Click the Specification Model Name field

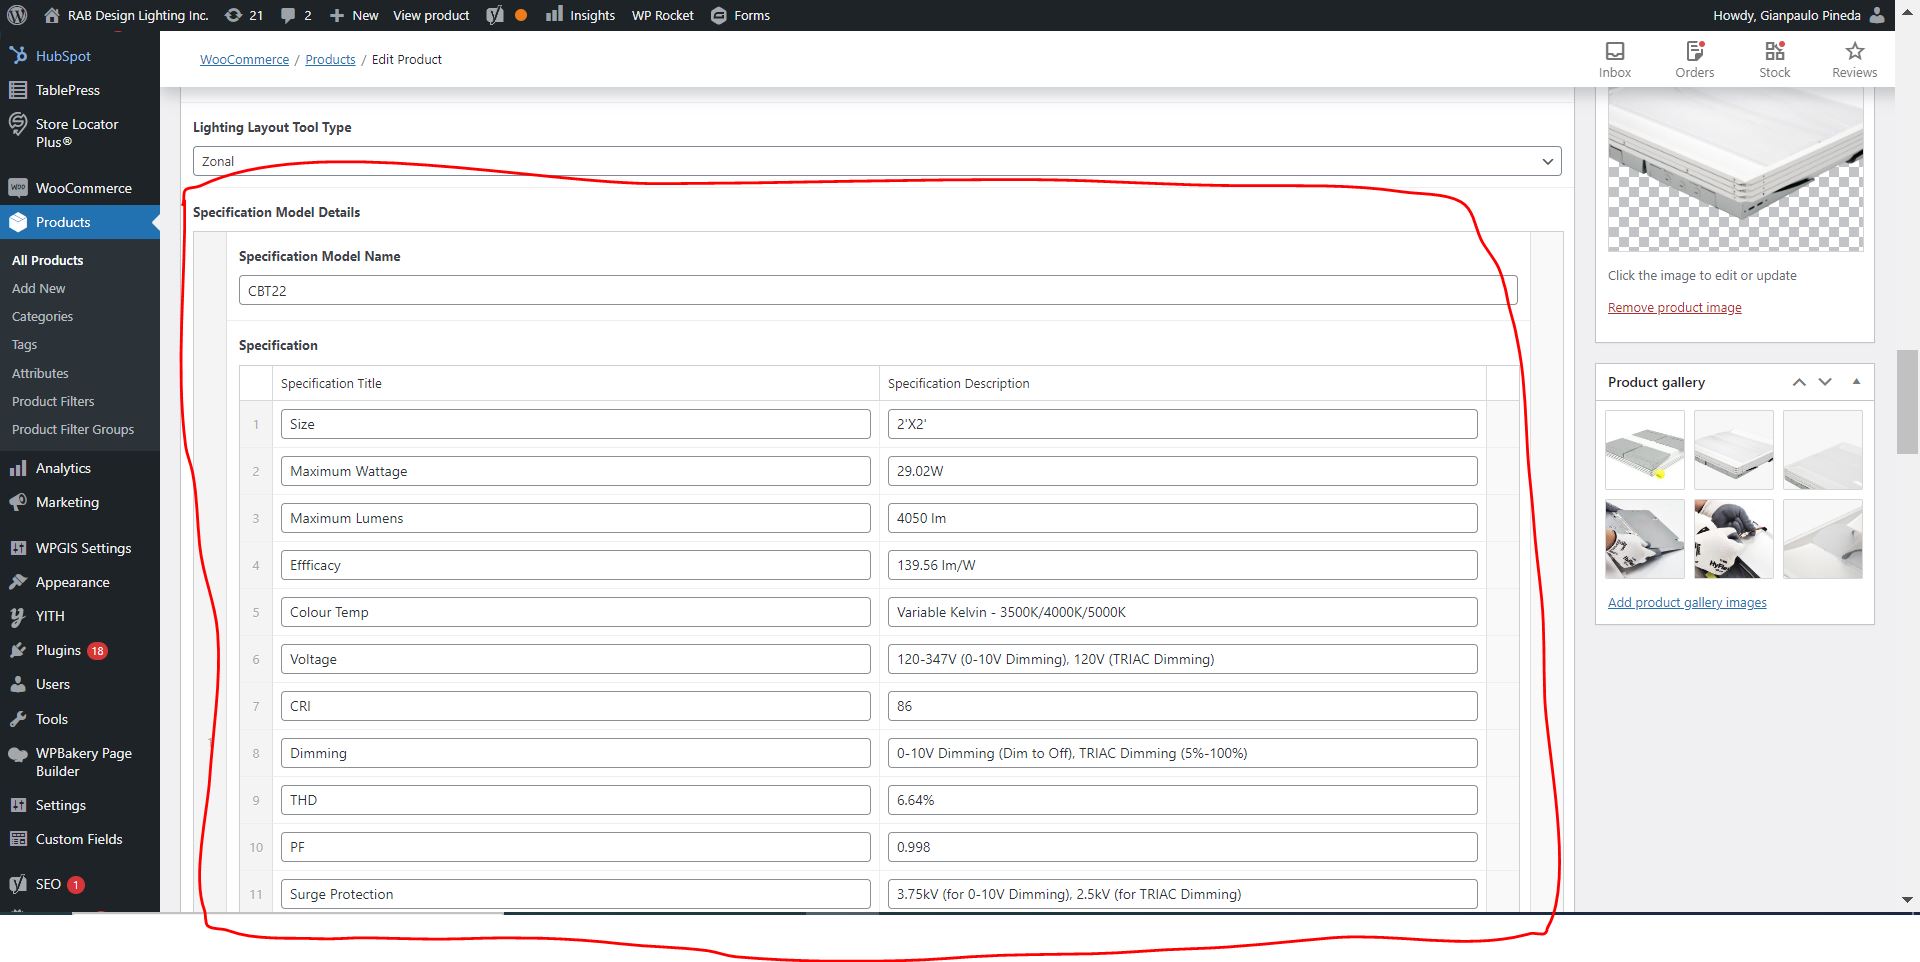[x=877, y=291]
